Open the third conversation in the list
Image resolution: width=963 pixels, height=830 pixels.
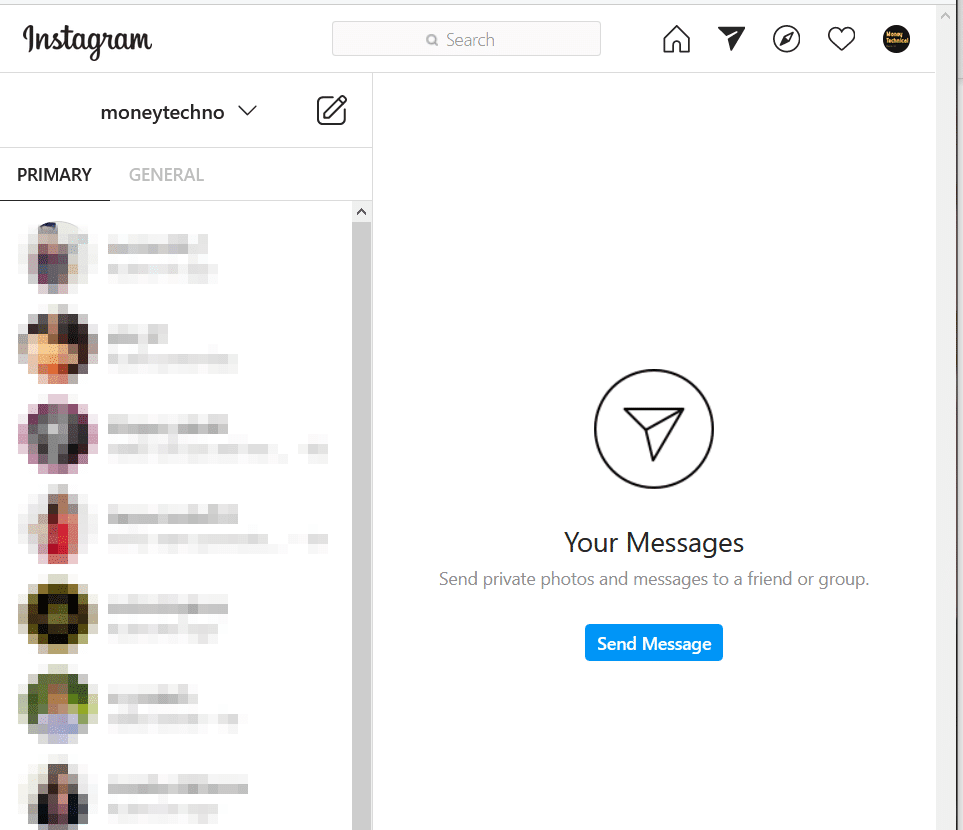176,437
